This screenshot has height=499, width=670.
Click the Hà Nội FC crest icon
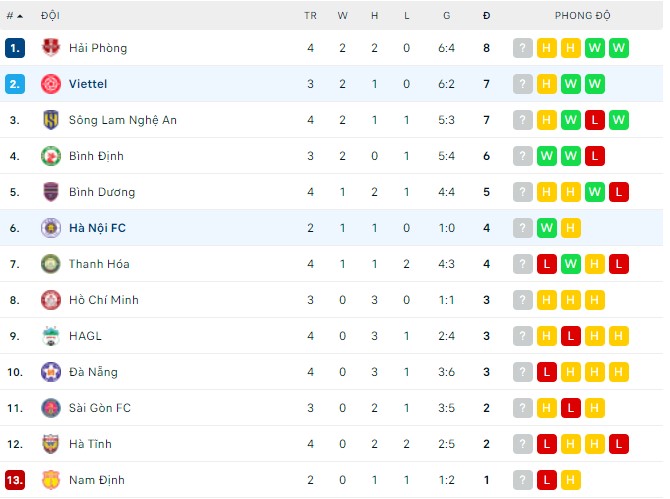tap(51, 228)
